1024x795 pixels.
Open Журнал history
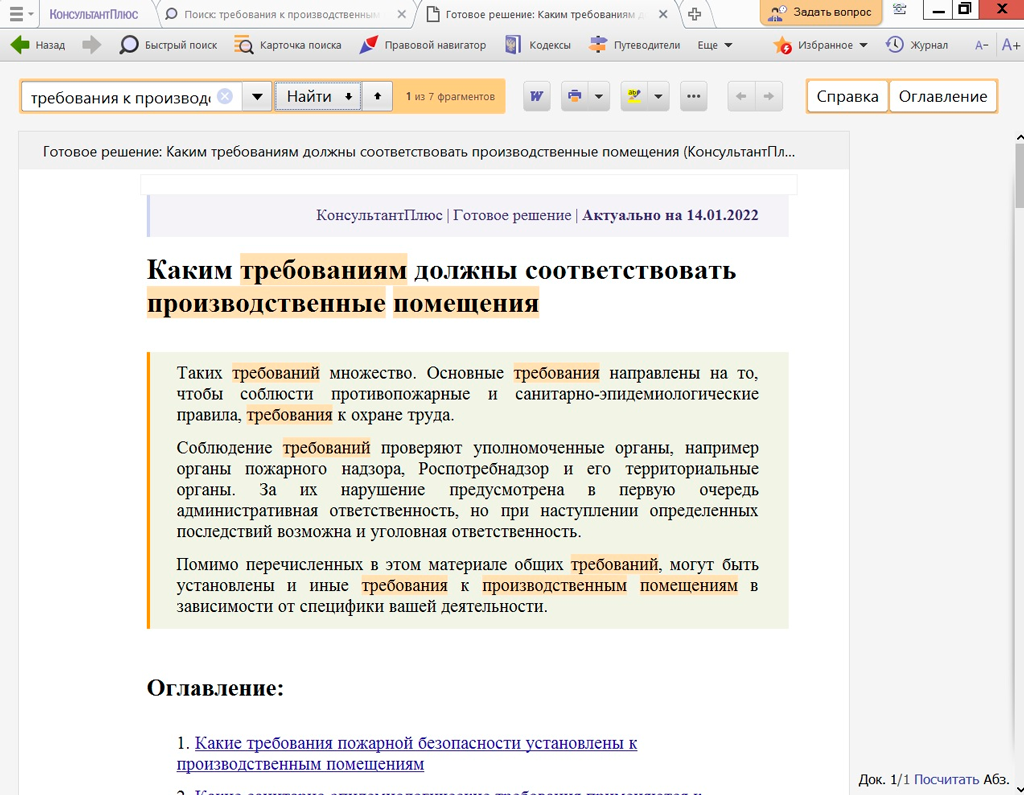(917, 44)
